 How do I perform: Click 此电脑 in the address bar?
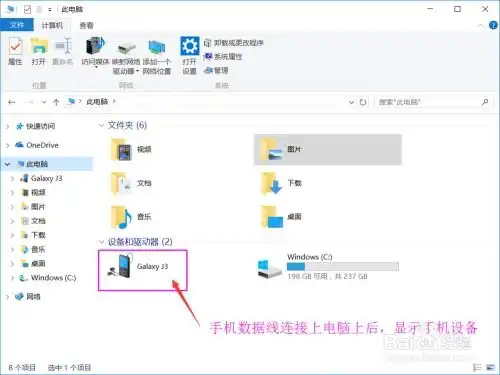[97, 102]
